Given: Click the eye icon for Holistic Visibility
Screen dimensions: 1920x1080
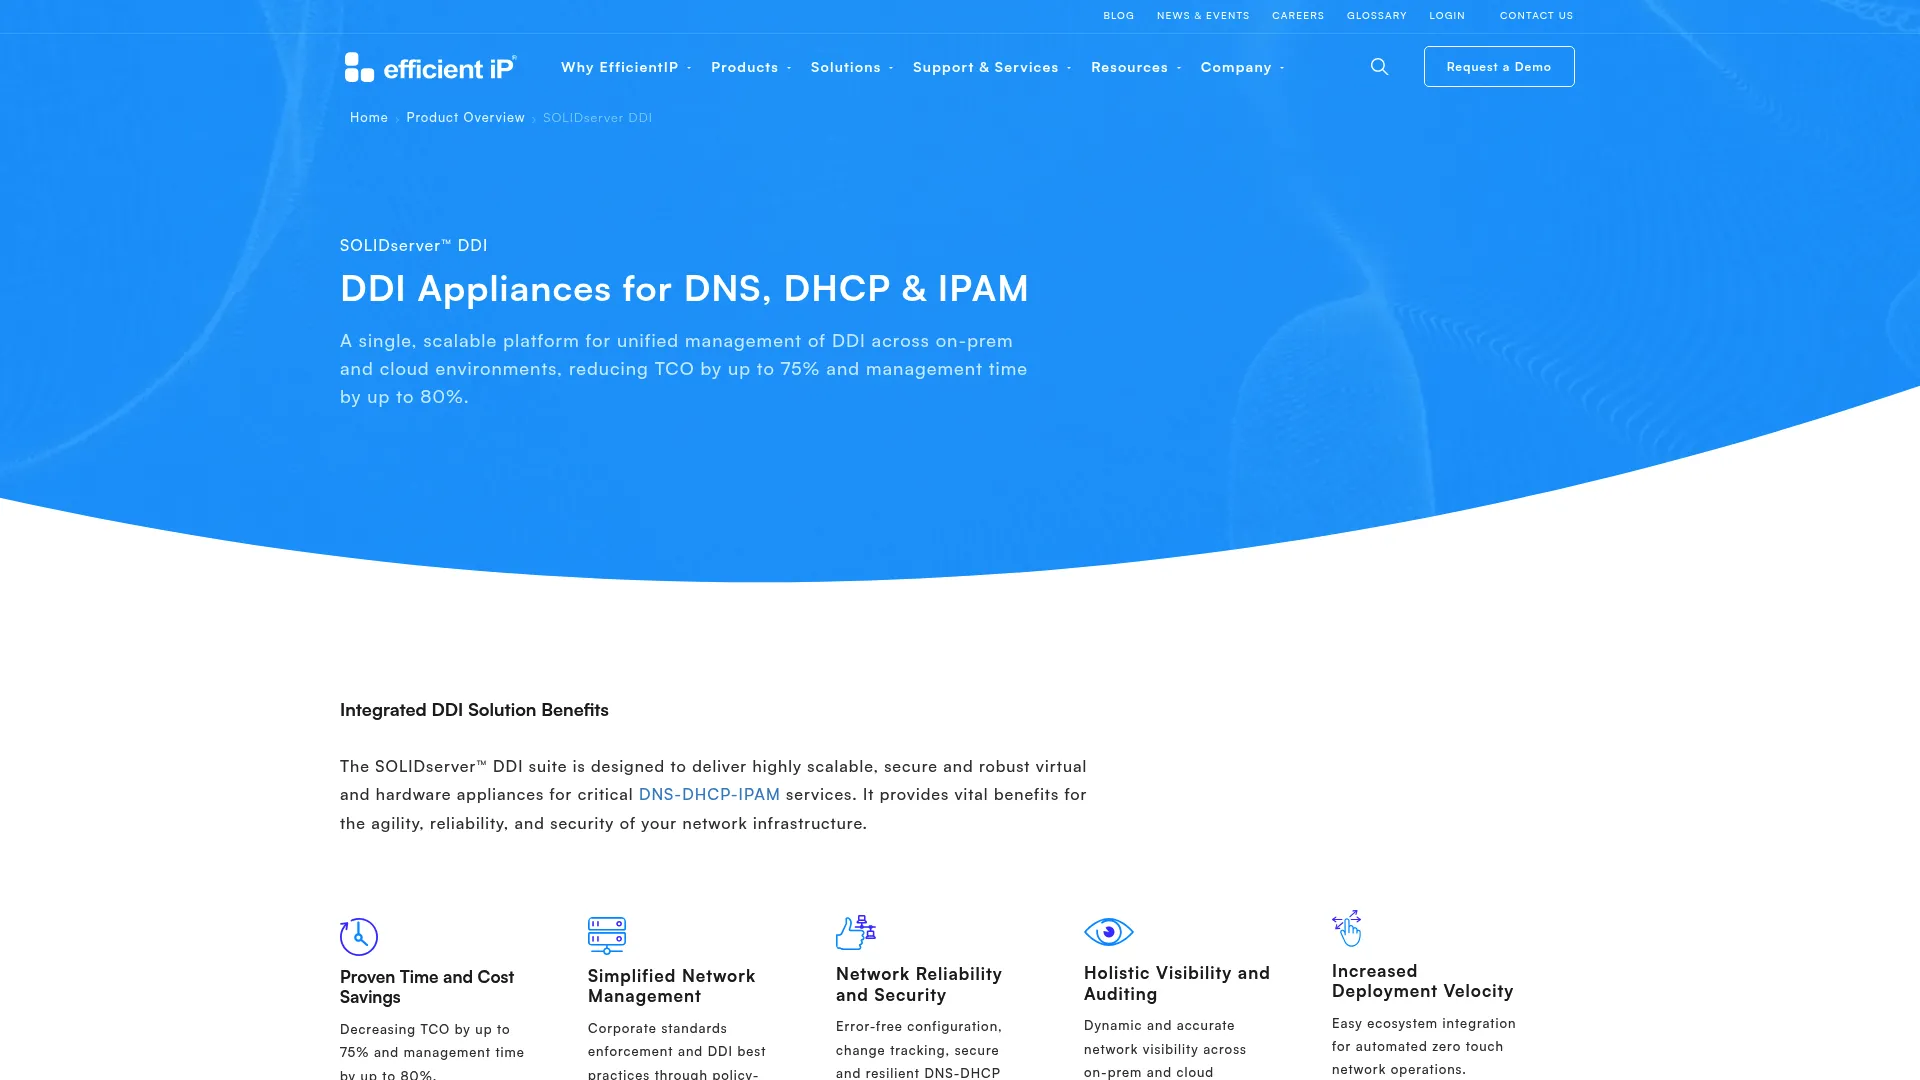Looking at the screenshot, I should click(1108, 932).
